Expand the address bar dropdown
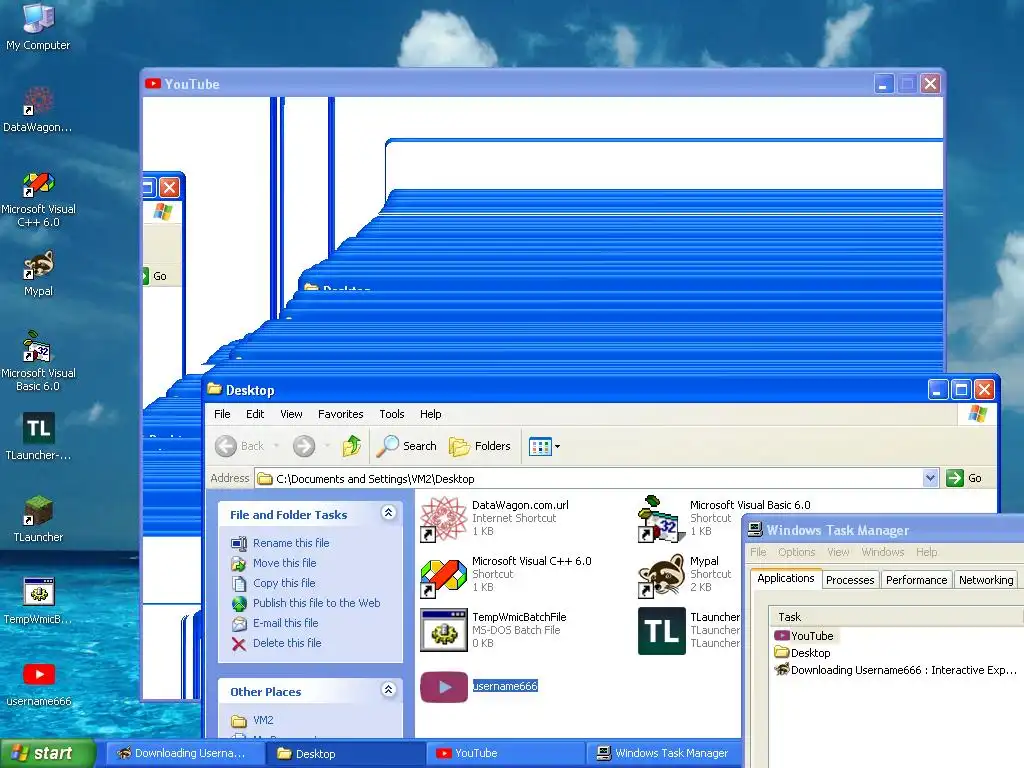Screen dimensions: 1024x768 click(930, 478)
